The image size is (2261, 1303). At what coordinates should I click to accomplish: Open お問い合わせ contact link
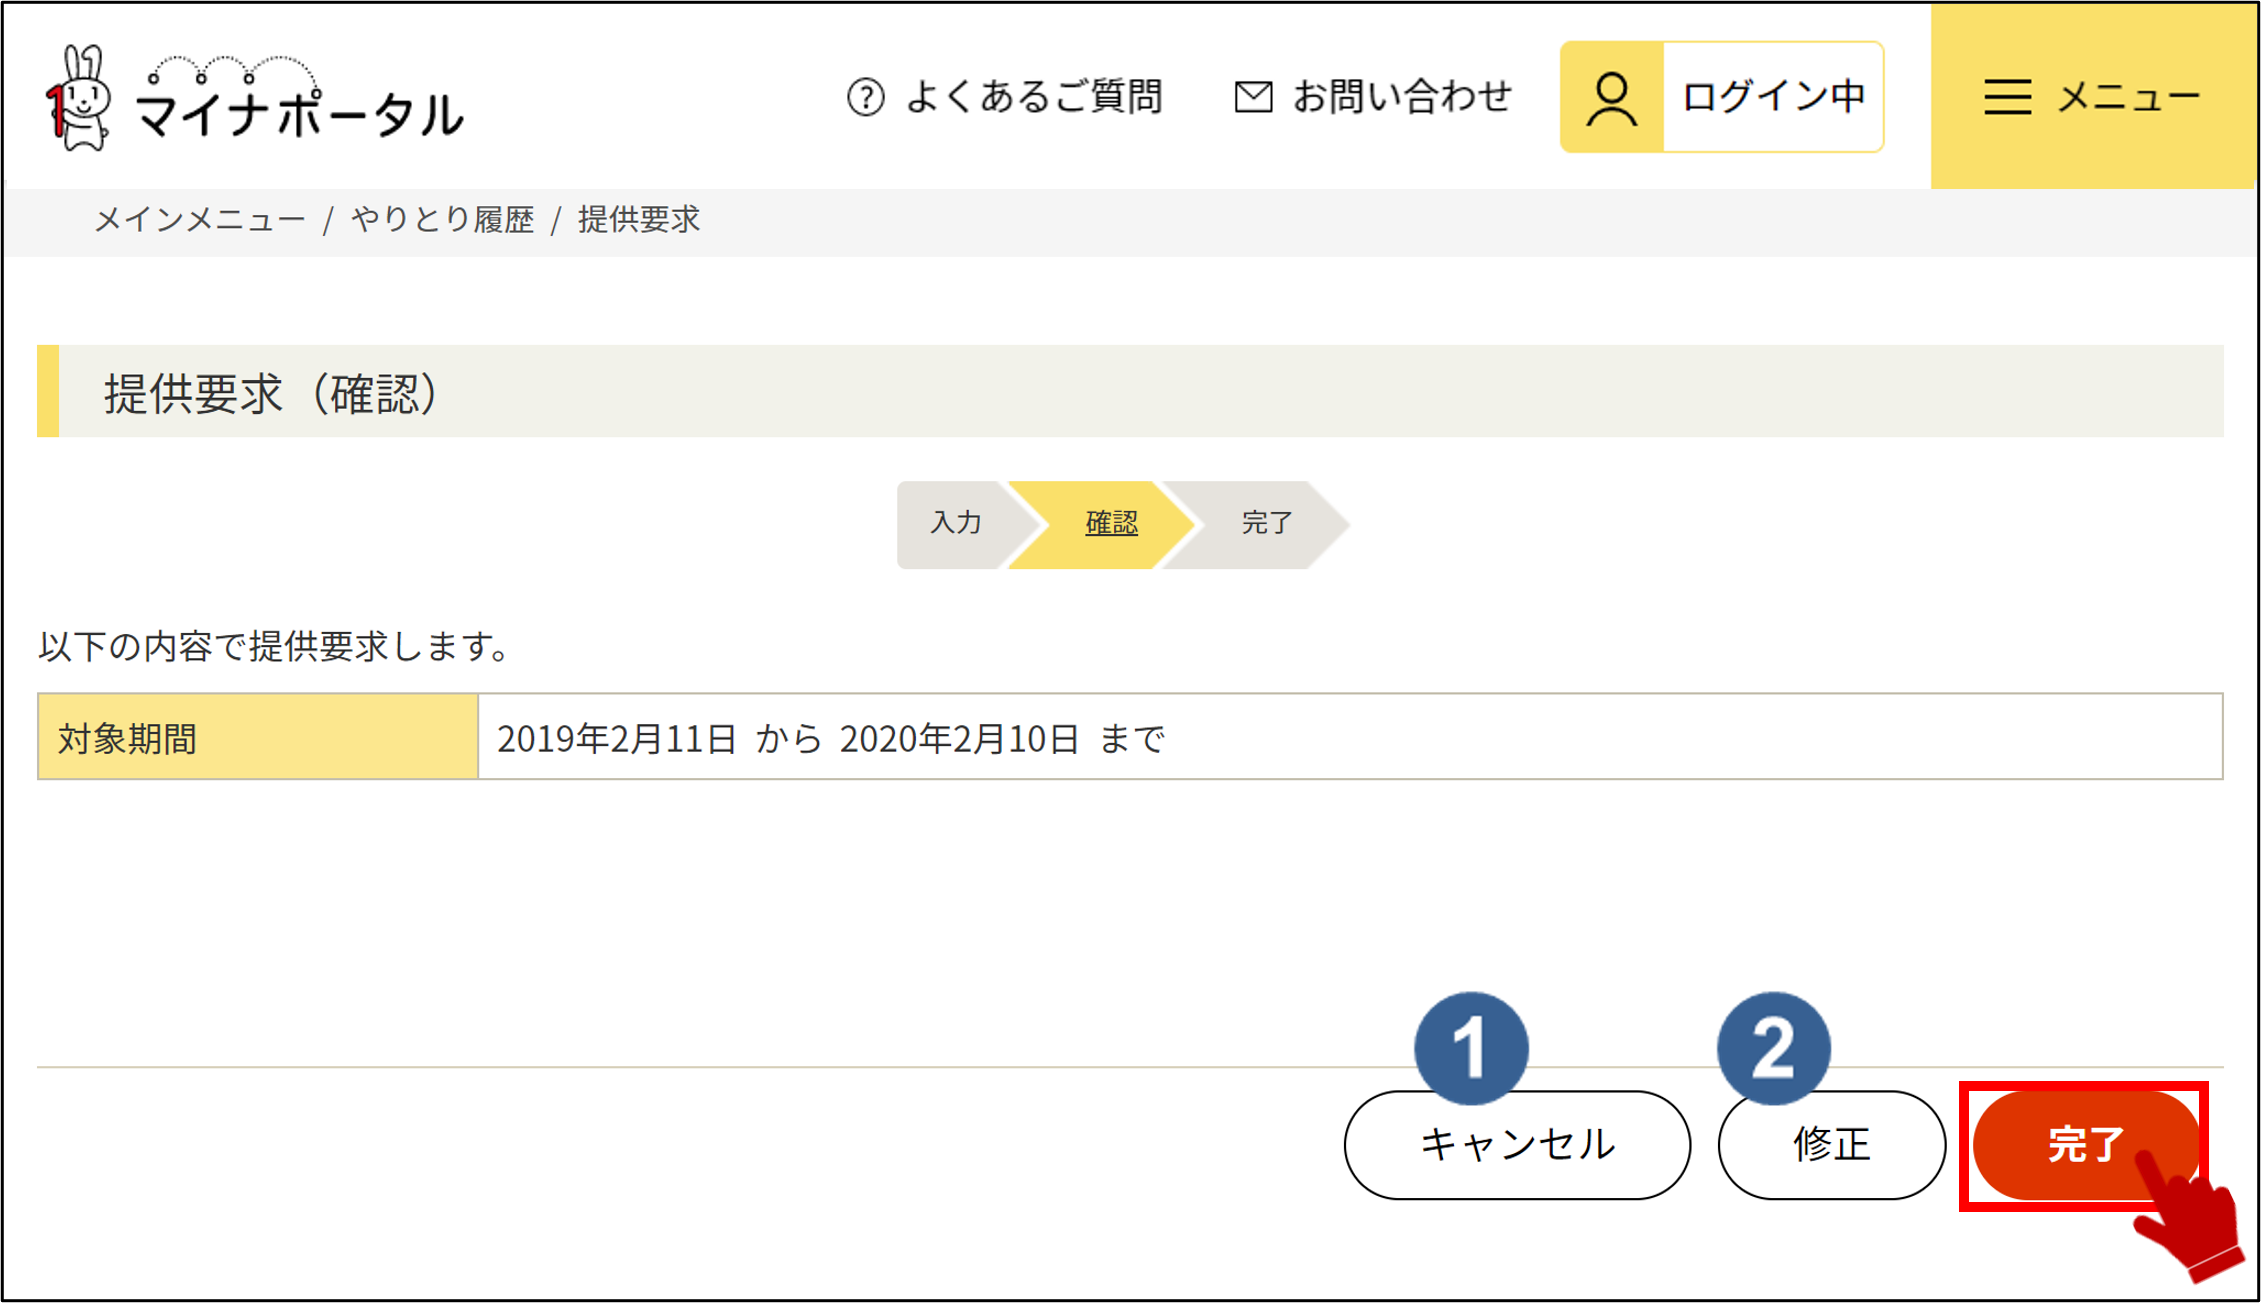point(1402,97)
